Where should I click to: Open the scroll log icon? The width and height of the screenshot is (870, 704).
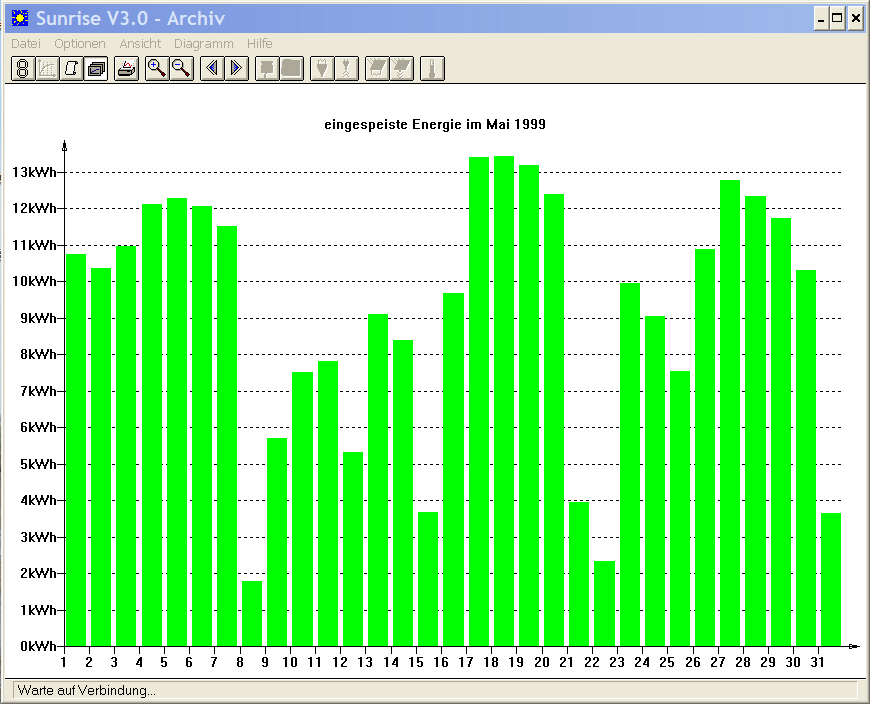click(x=72, y=69)
